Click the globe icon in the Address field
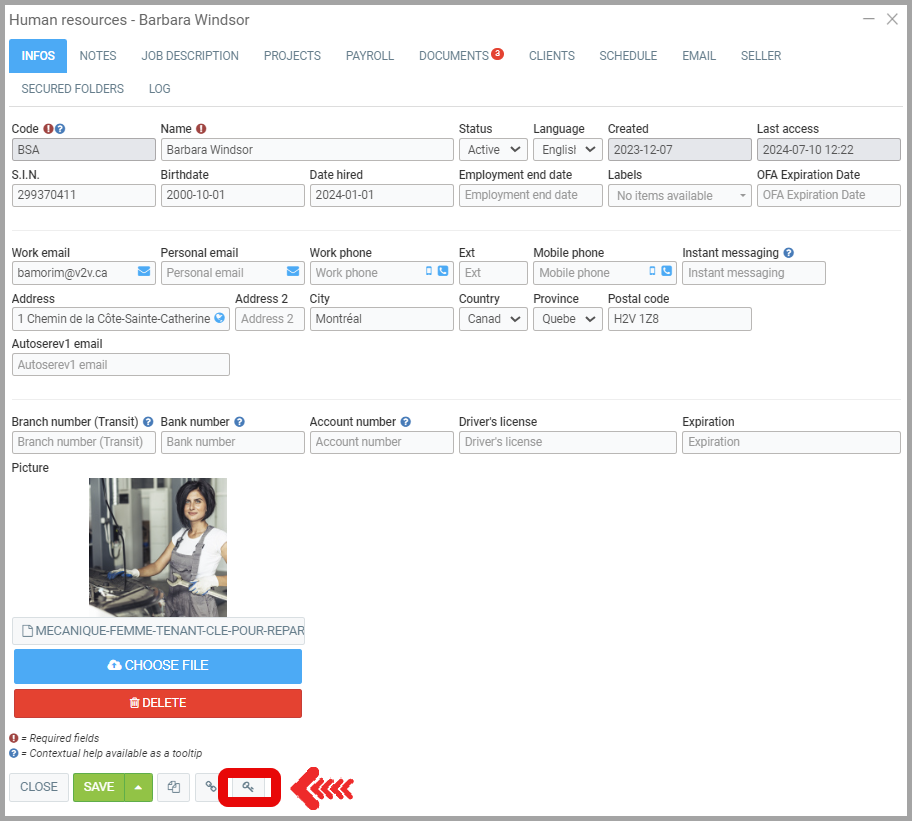The width and height of the screenshot is (912, 821). pyautogui.click(x=220, y=318)
